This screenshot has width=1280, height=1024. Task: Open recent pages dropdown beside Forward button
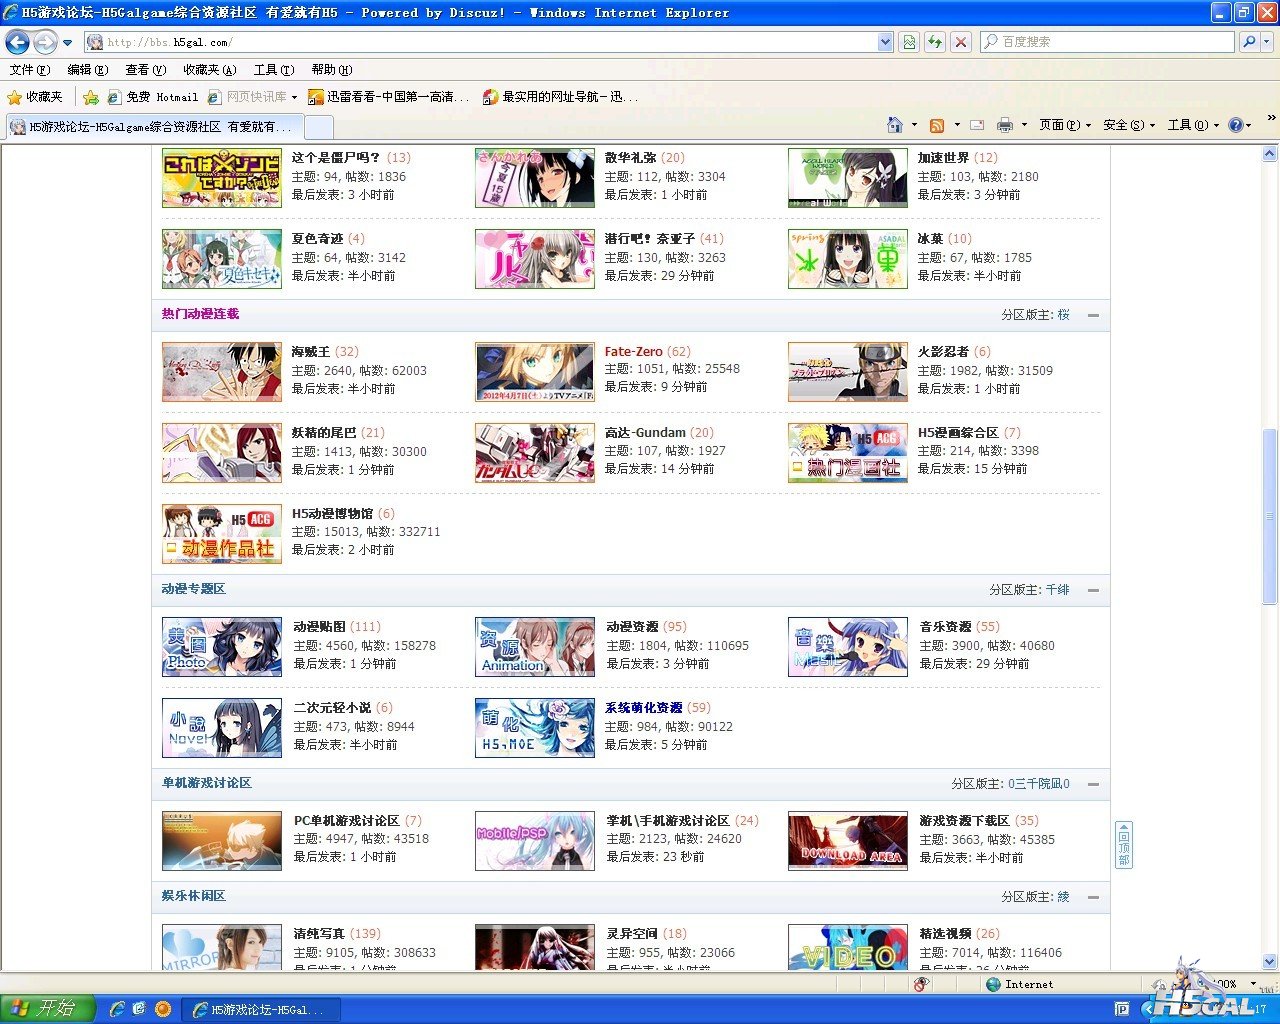pyautogui.click(x=67, y=43)
